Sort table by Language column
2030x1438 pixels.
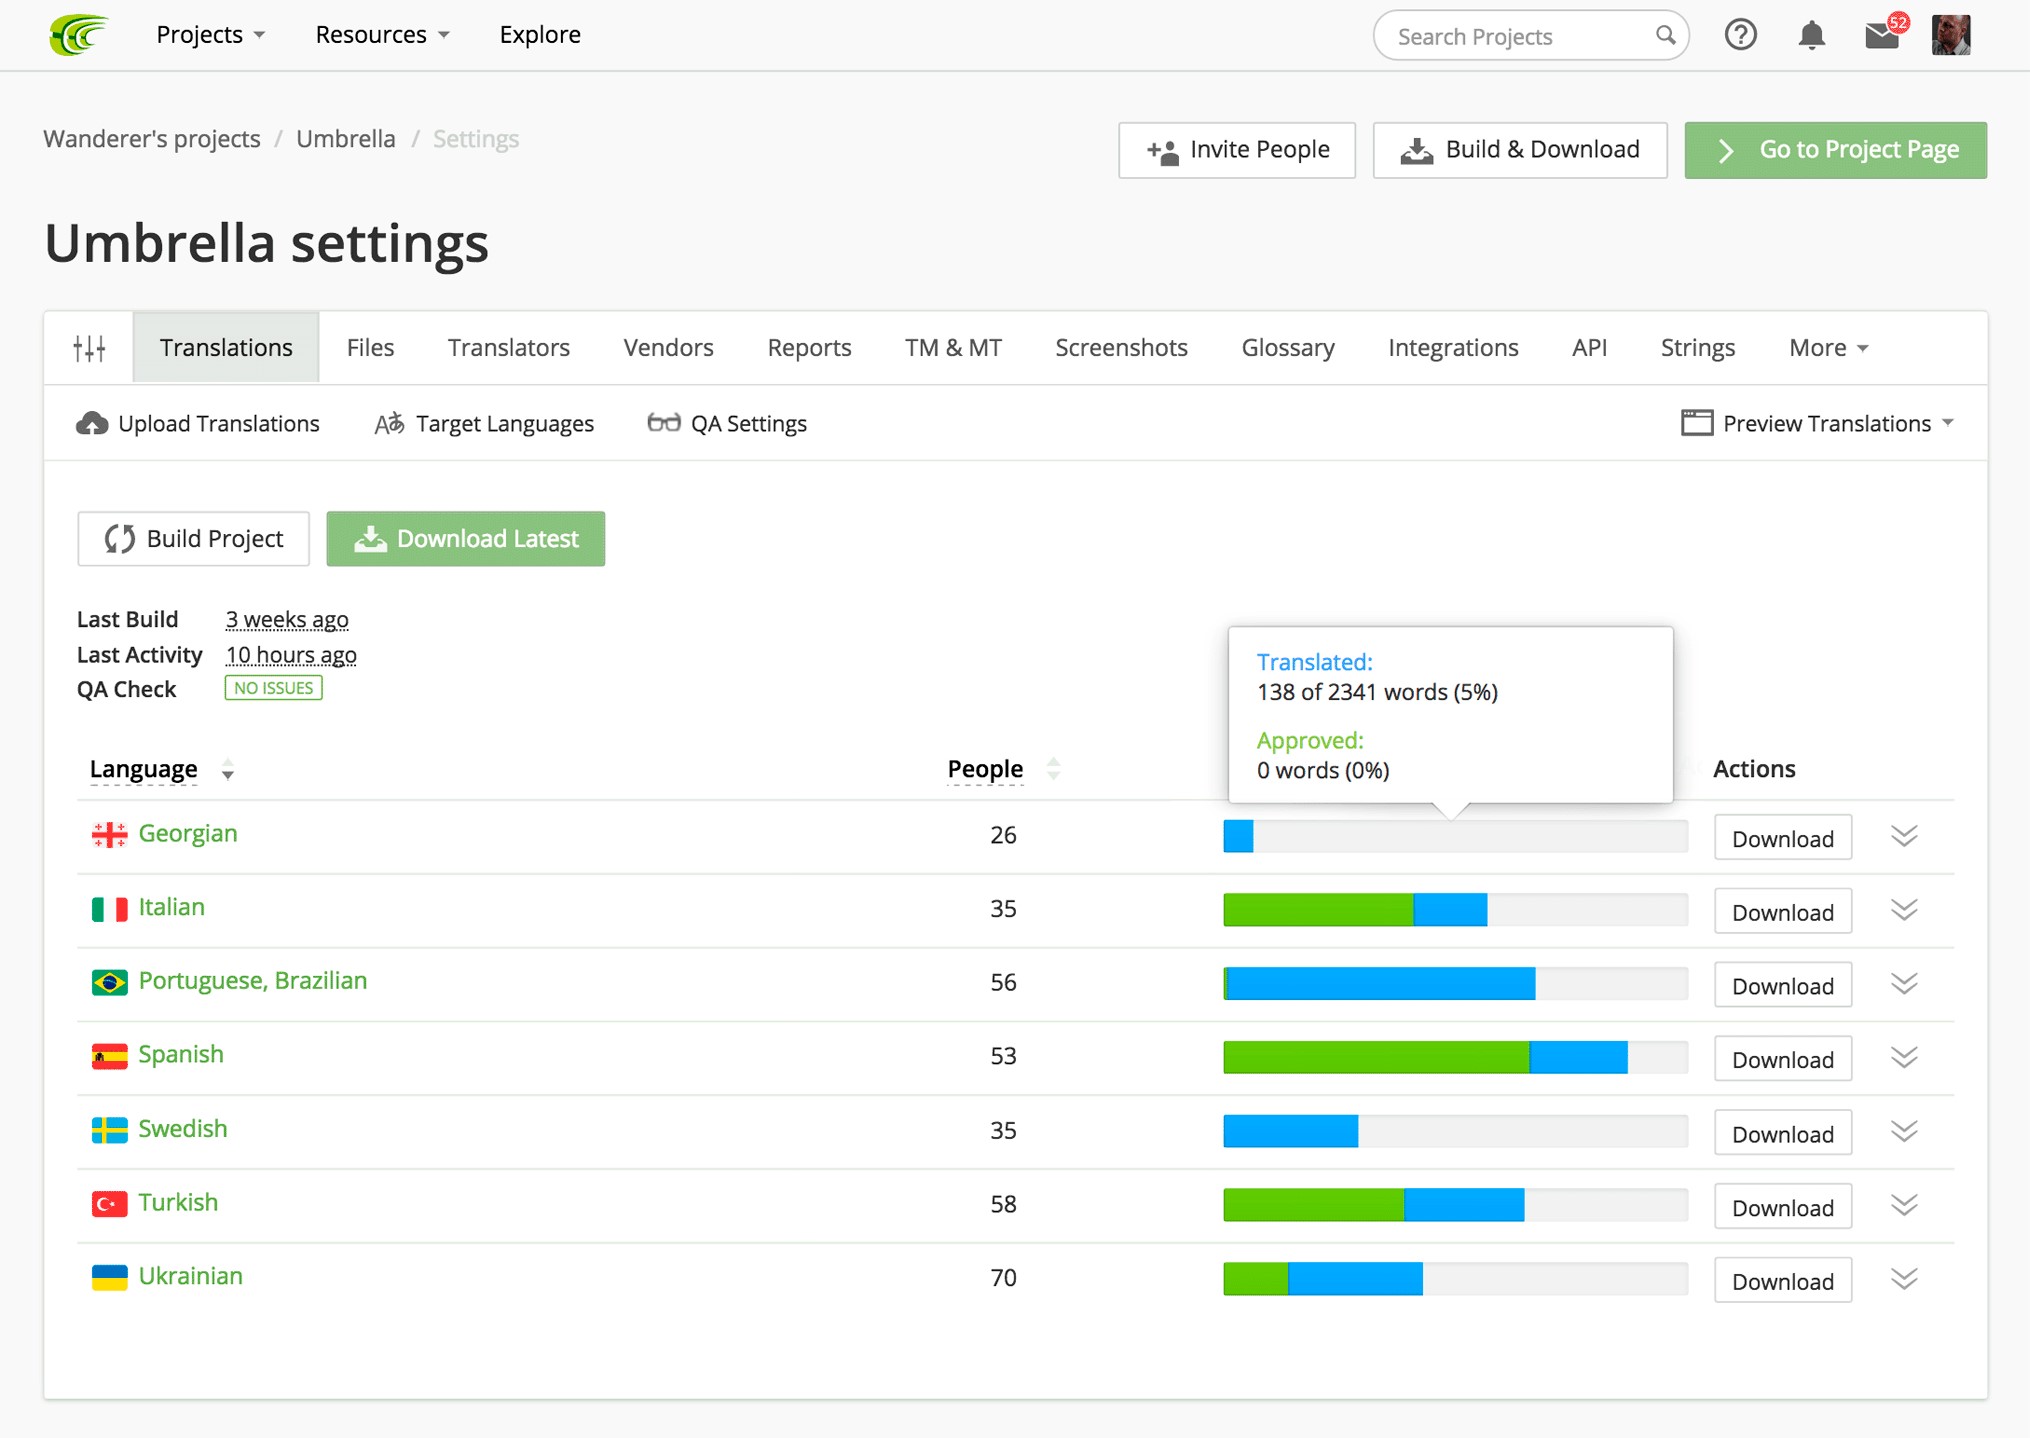[x=144, y=769]
